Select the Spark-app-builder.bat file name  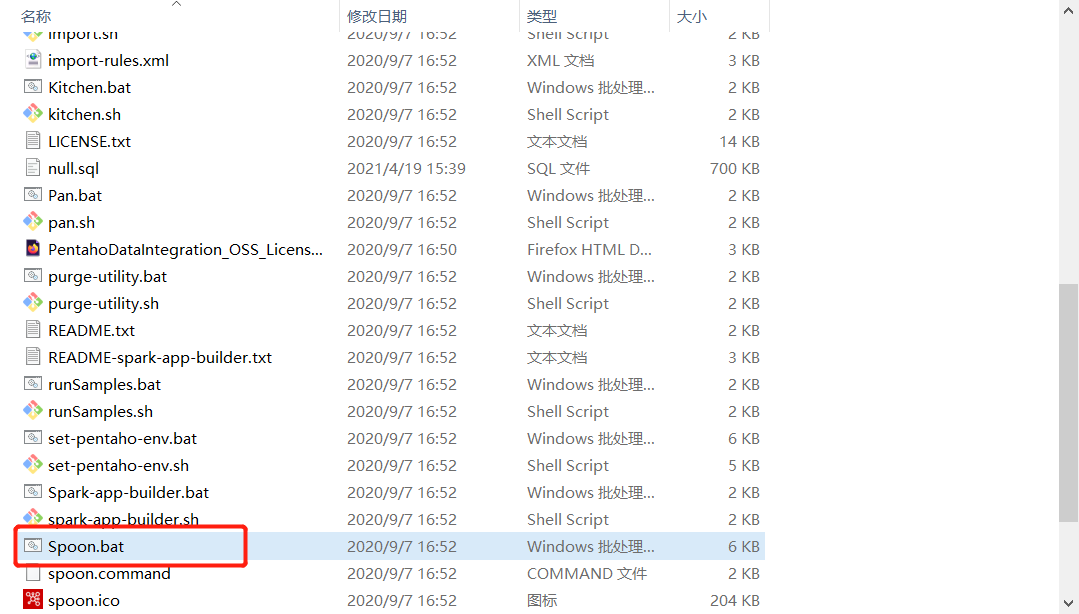point(129,493)
